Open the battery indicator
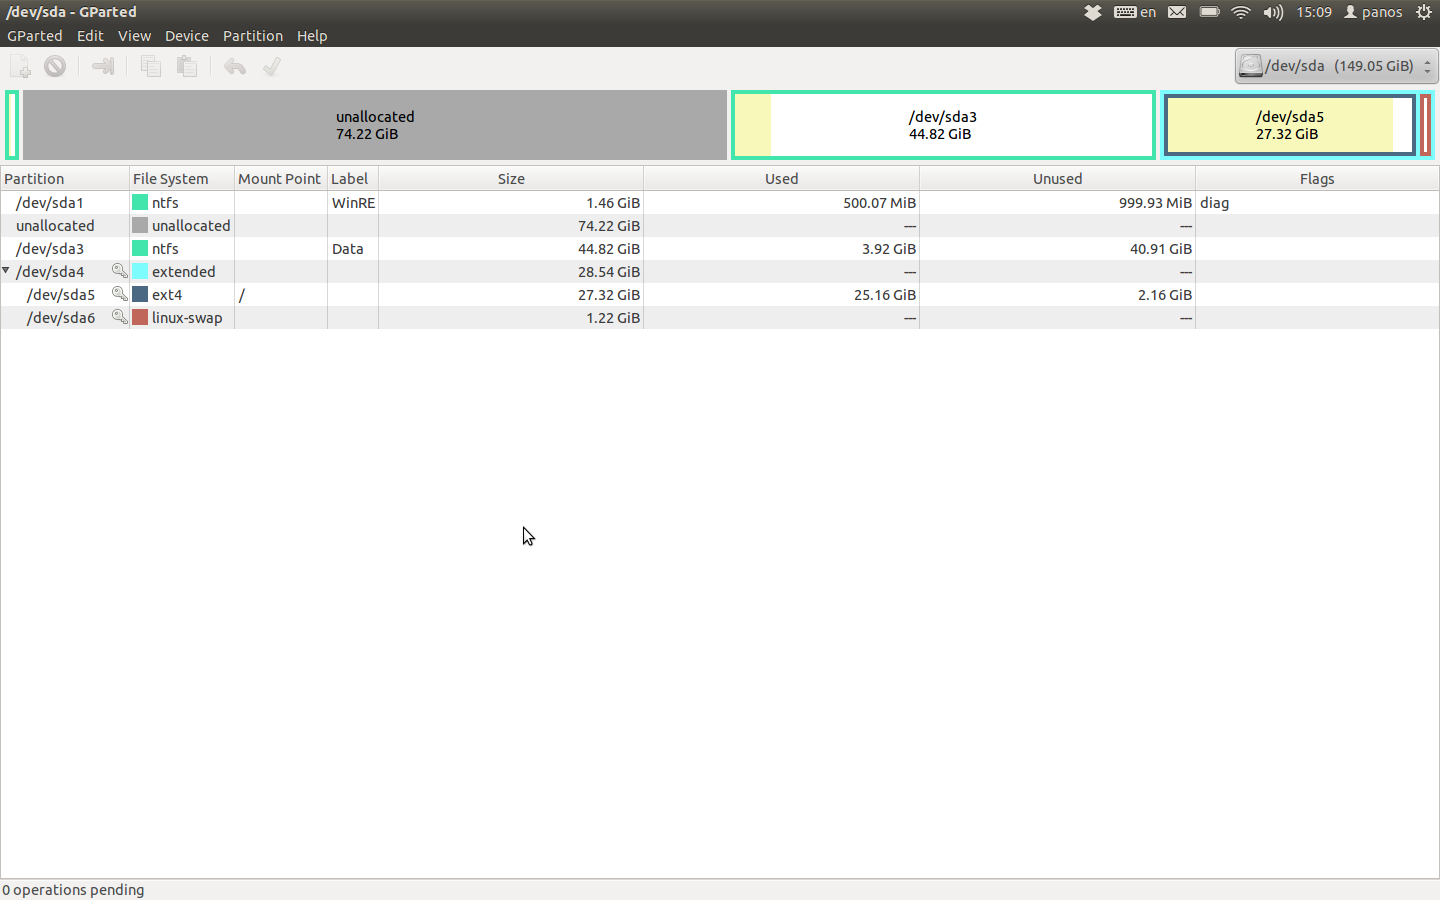The width and height of the screenshot is (1440, 900). (x=1209, y=12)
